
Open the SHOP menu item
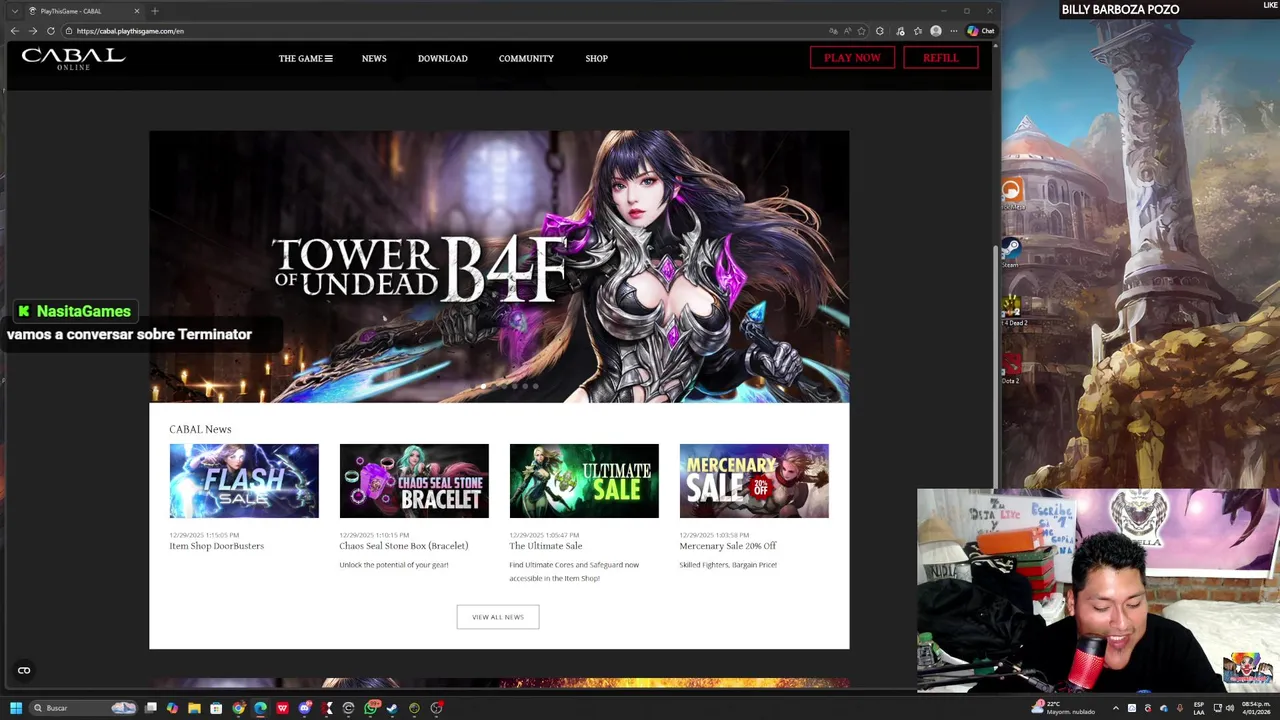coord(596,58)
